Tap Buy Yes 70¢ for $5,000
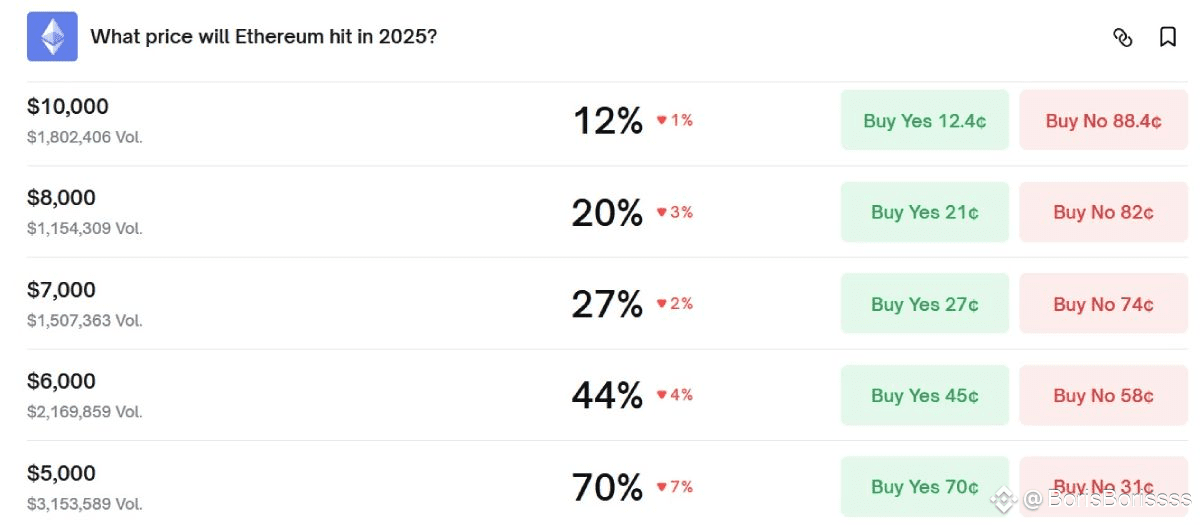 click(x=925, y=487)
